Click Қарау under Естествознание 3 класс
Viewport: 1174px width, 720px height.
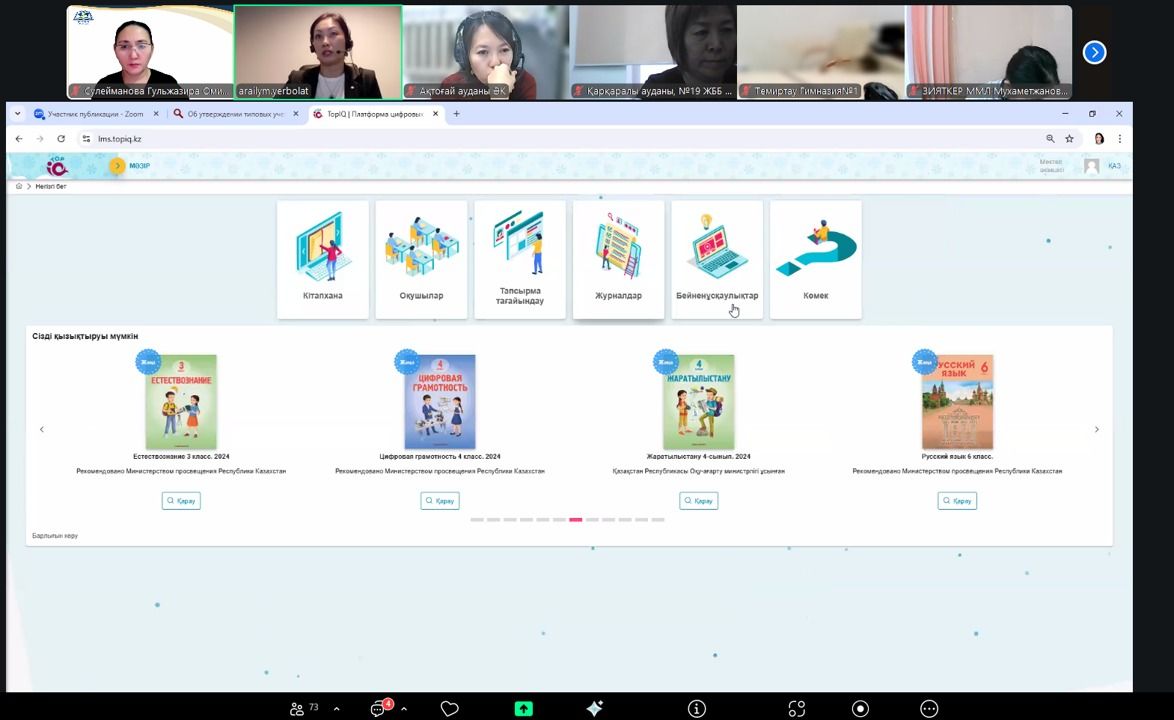[181, 501]
